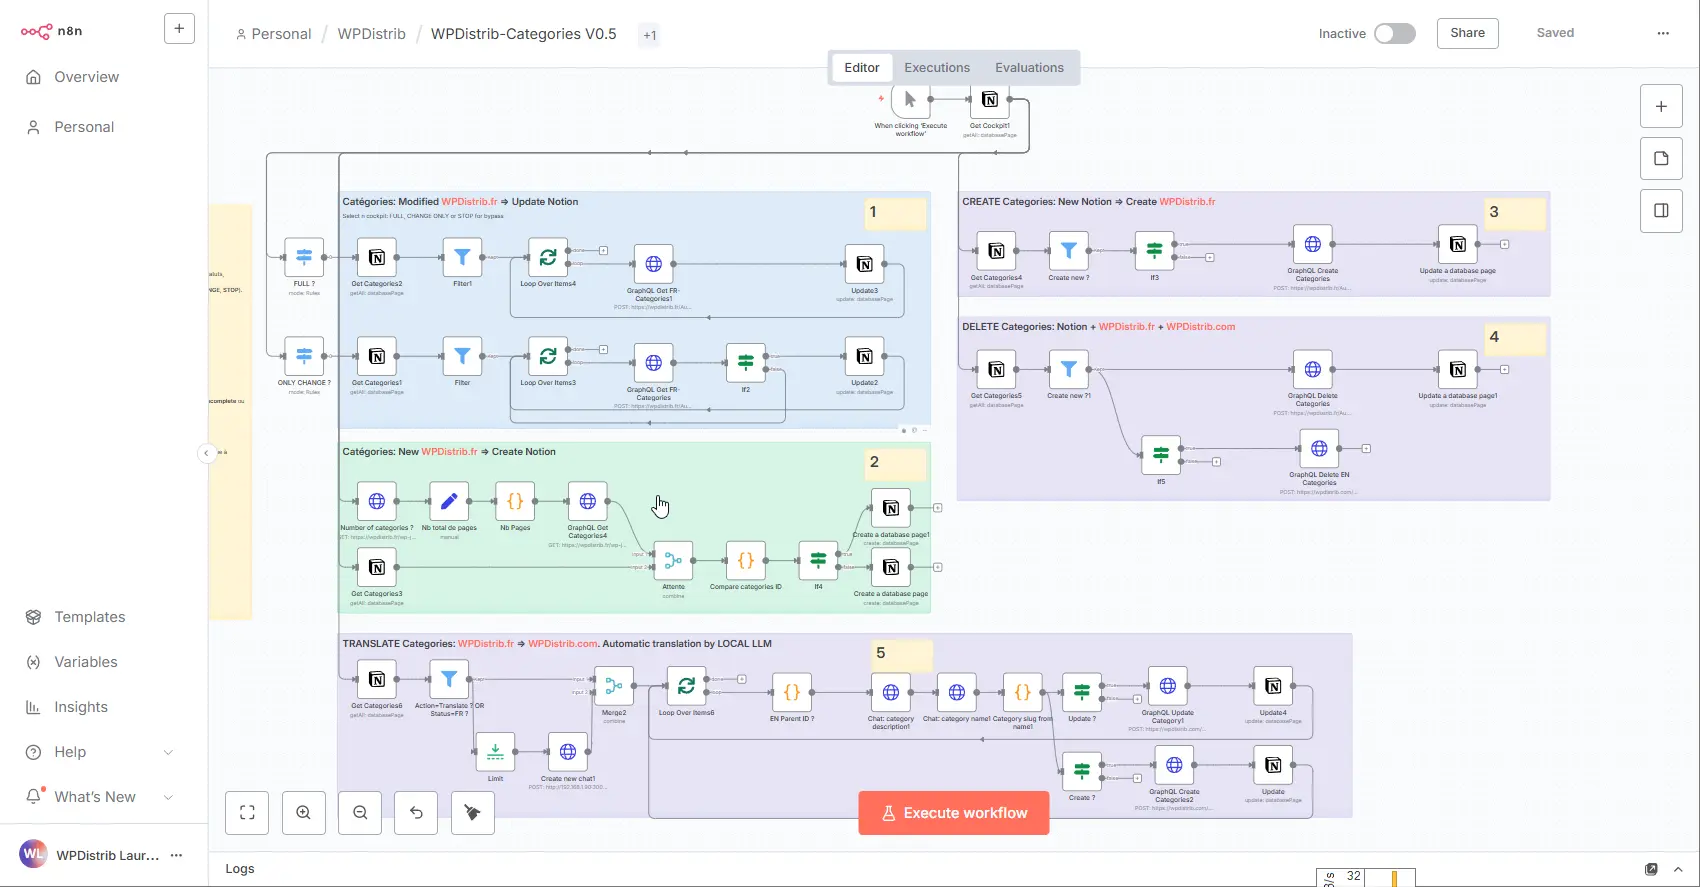The image size is (1700, 887).
Task: Click the add node plus button
Action: 1661,106
